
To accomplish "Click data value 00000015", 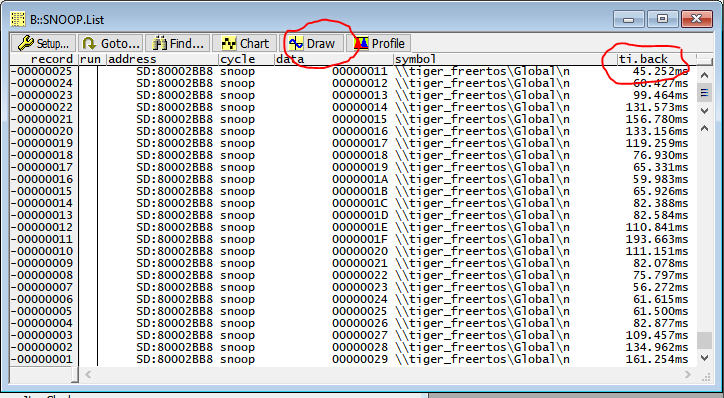I will (360, 119).
